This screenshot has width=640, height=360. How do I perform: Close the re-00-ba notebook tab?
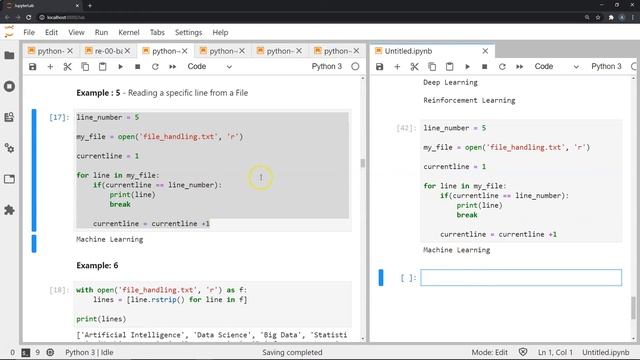click(127, 51)
